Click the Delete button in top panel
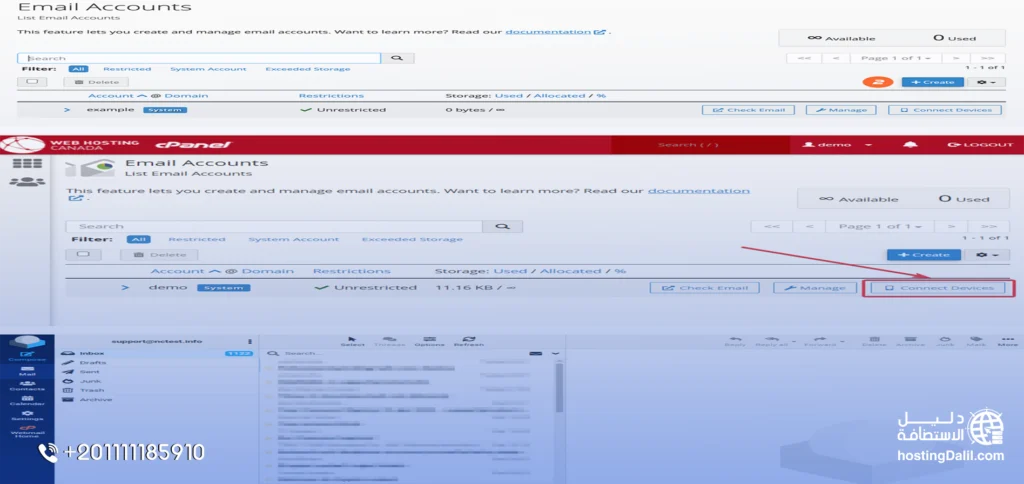Image resolution: width=1024 pixels, height=484 pixels. (x=96, y=82)
